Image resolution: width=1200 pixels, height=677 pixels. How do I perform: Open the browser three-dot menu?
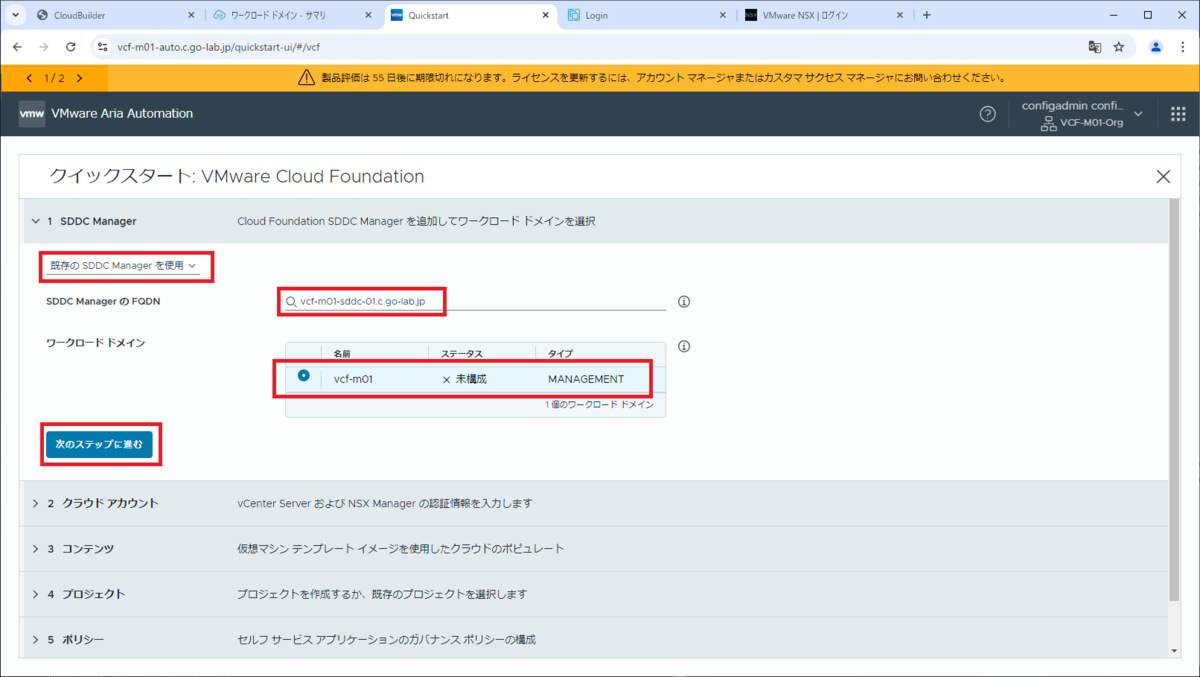(1182, 47)
